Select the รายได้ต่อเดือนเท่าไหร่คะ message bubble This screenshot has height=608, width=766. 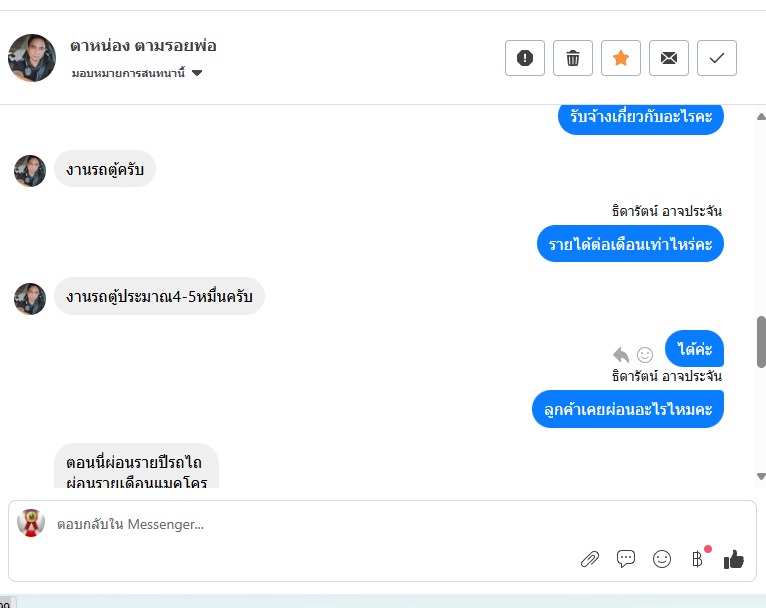point(630,244)
